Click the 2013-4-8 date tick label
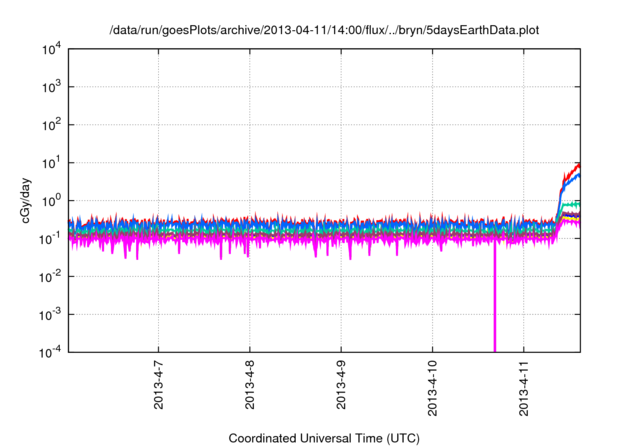Viewport: 640px width, 448px height. (x=250, y=385)
